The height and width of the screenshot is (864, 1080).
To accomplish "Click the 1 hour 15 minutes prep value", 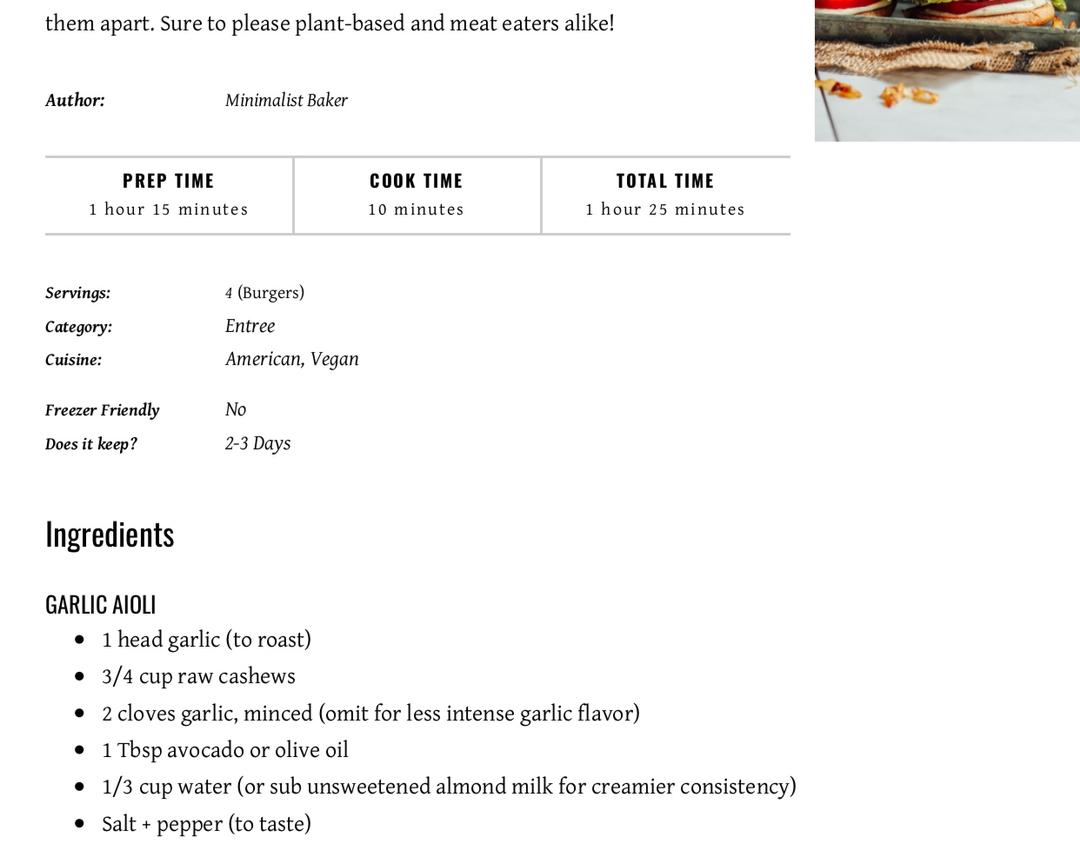I will 168,209.
